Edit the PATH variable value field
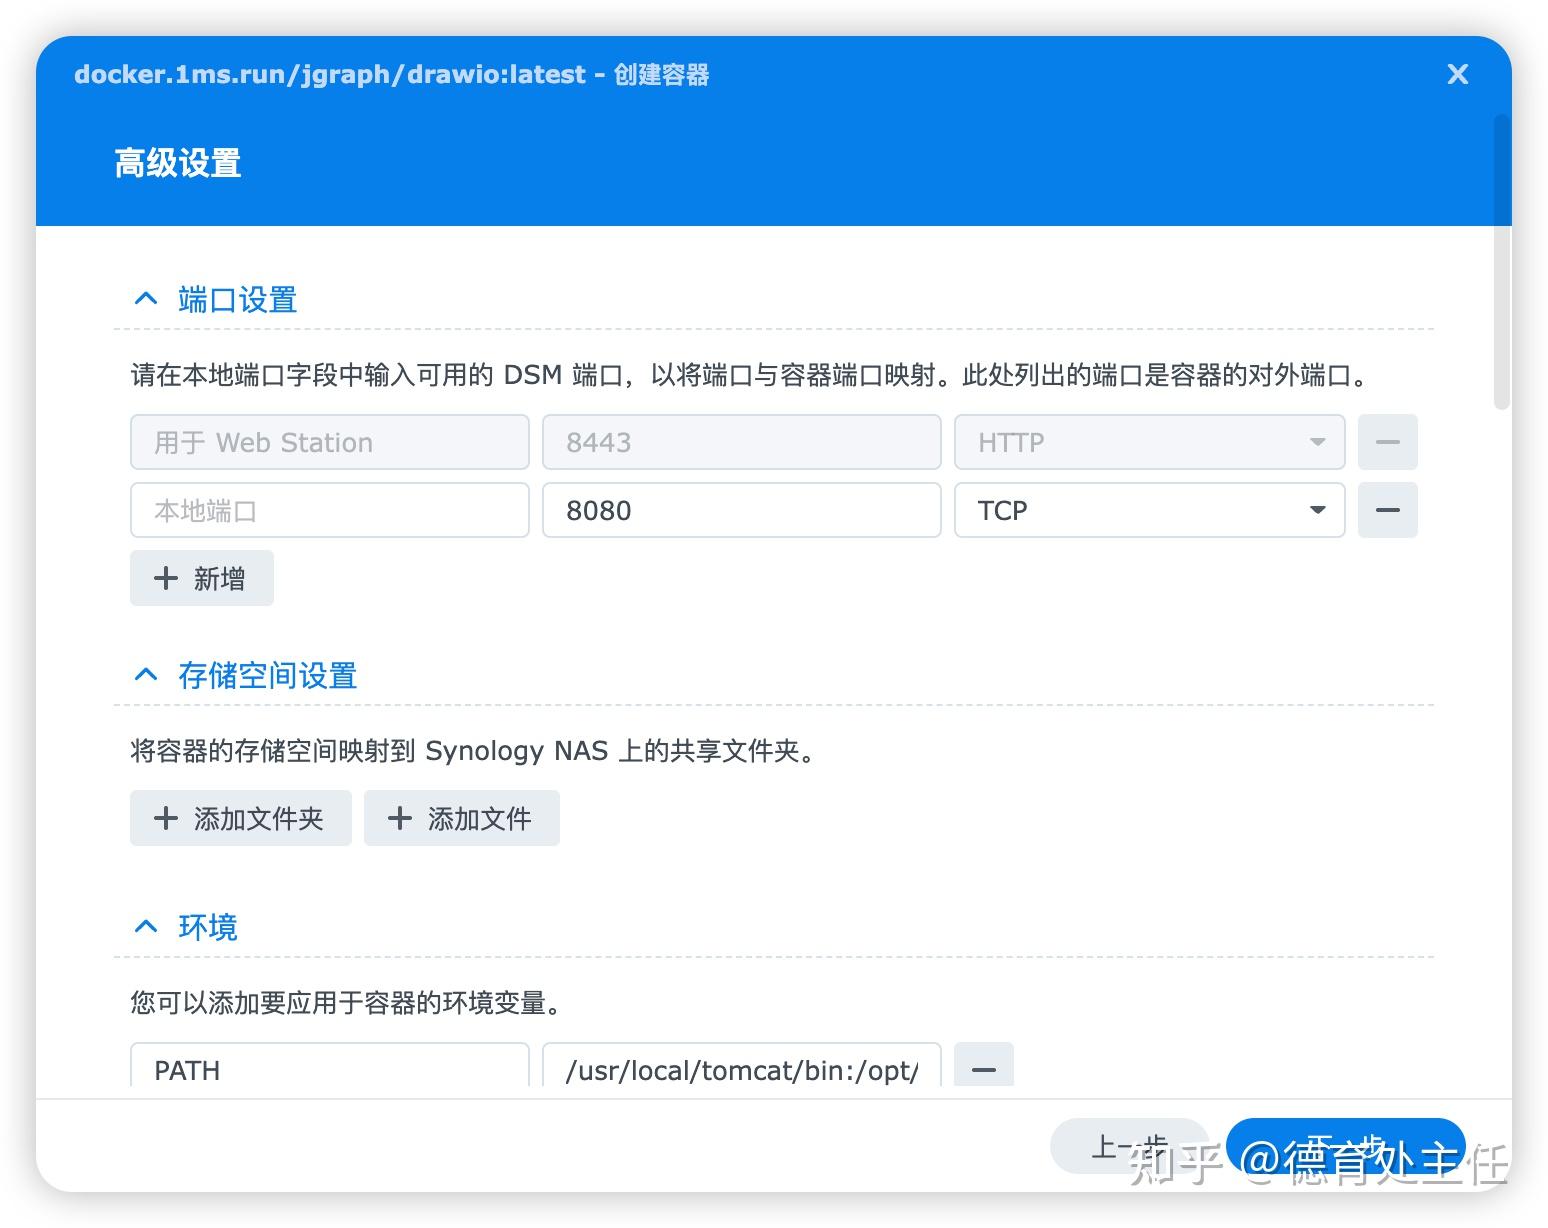Viewport: 1548px width, 1228px height. (740, 1069)
